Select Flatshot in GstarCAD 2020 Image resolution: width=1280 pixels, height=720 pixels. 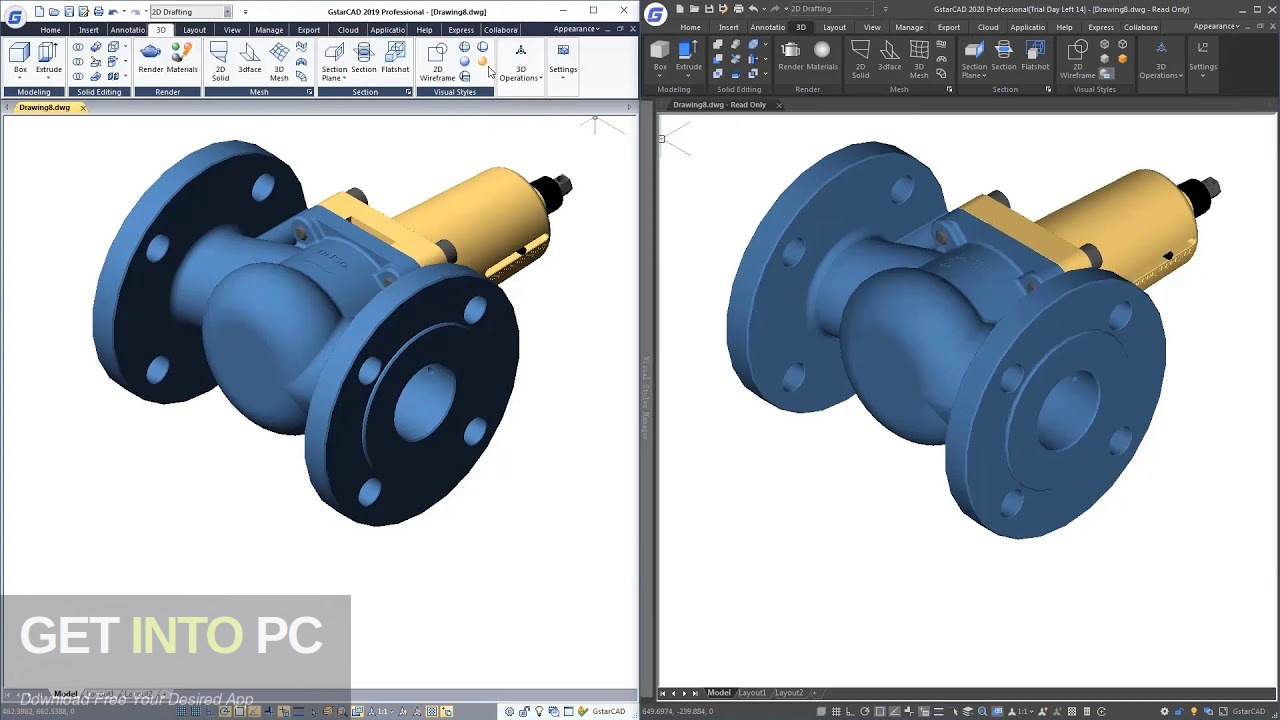pos(1035,56)
